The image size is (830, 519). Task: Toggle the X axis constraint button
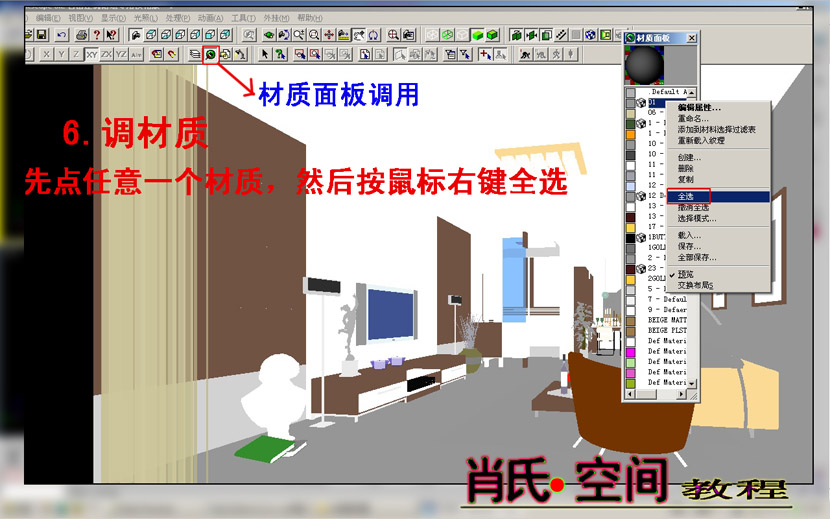tap(47, 55)
